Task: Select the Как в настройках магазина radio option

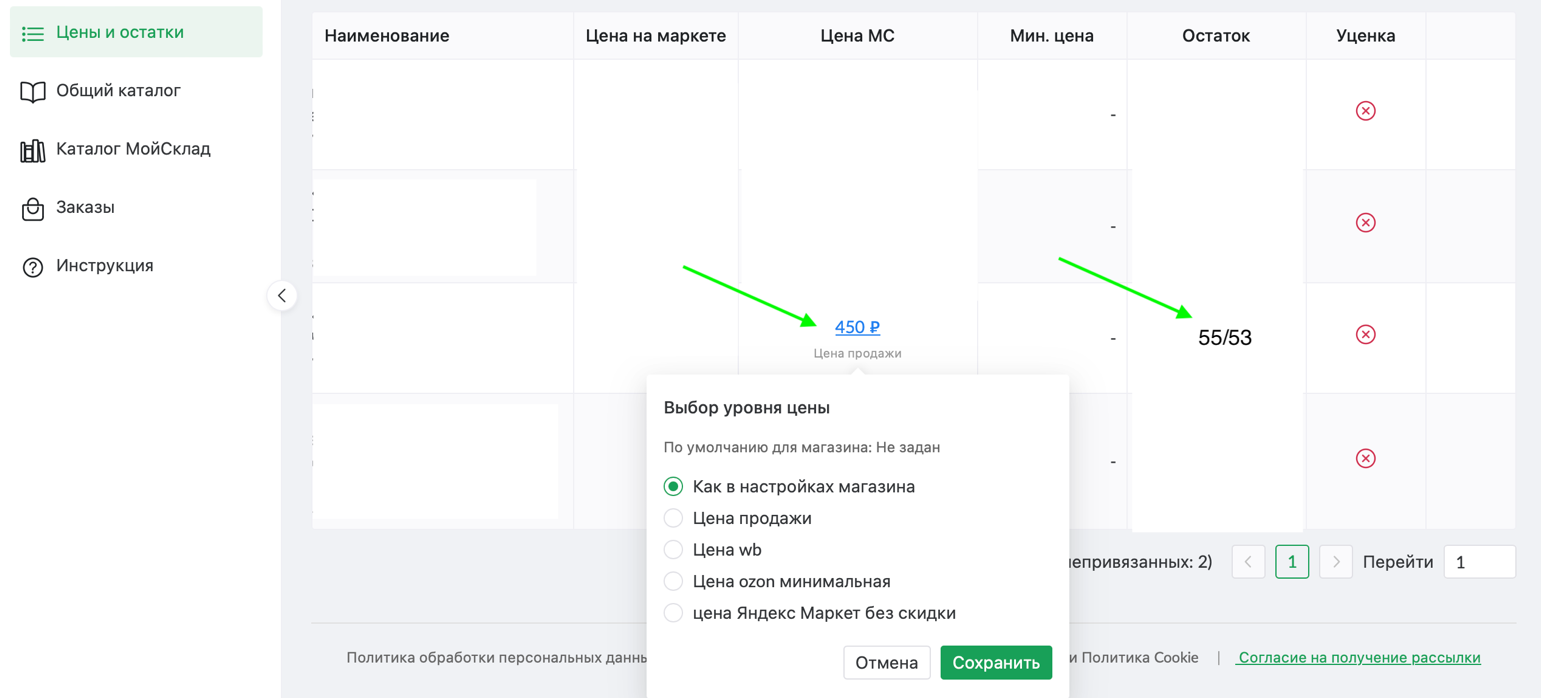Action: pyautogui.click(x=673, y=487)
